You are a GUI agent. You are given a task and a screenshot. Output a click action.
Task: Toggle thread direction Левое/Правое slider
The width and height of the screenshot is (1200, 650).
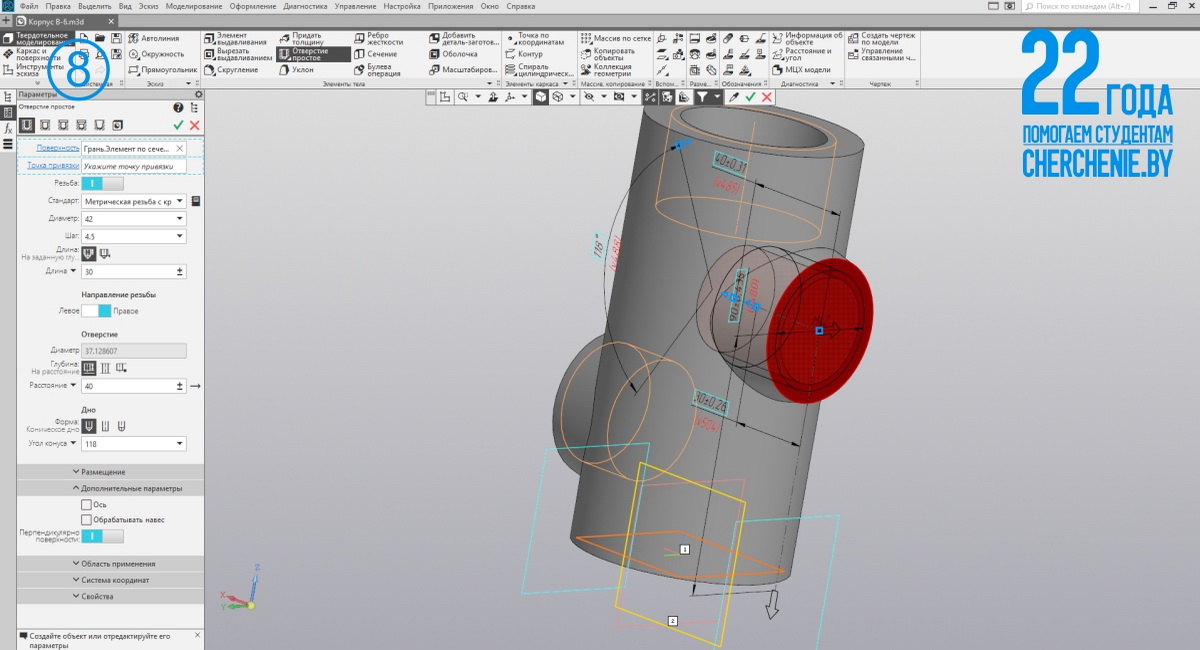pos(97,311)
